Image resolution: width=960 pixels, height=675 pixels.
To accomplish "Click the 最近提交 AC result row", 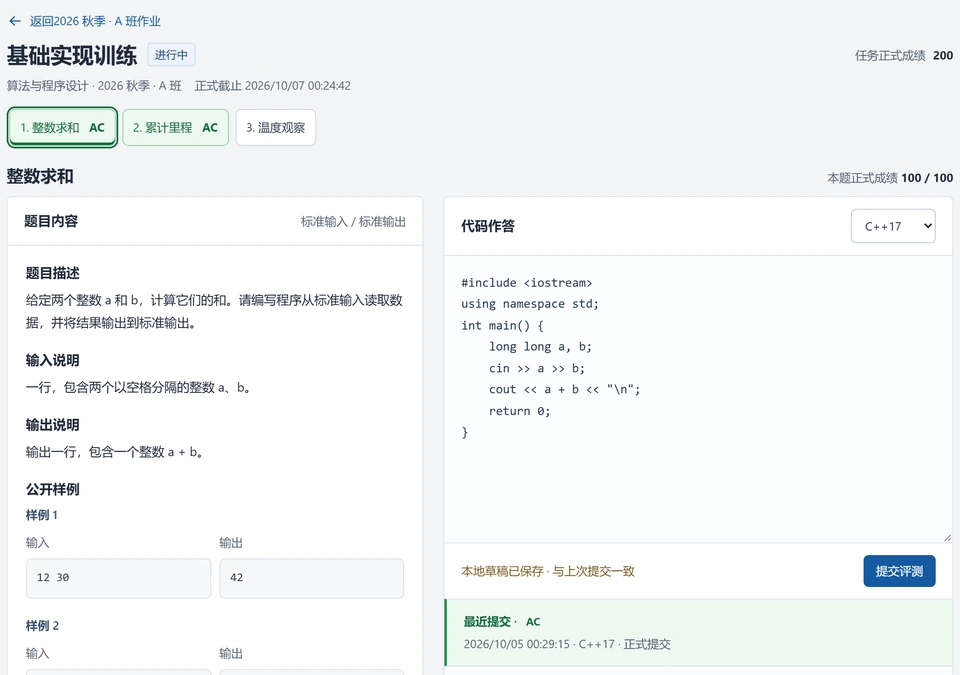I will (x=698, y=633).
